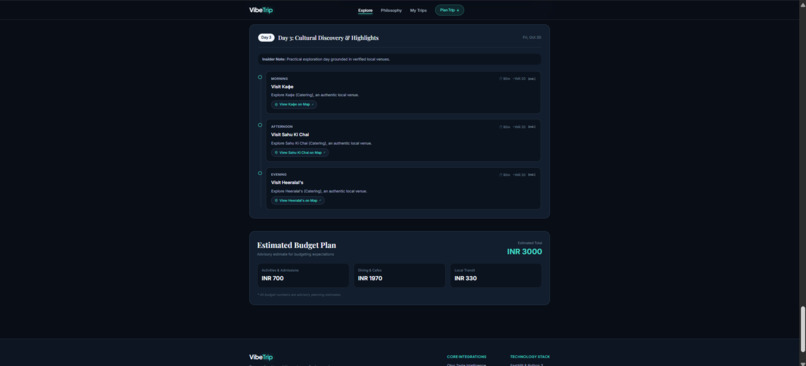Screen dimensions: 806x366
Task: Click the EVENING label
Action: pyautogui.click(x=279, y=175)
